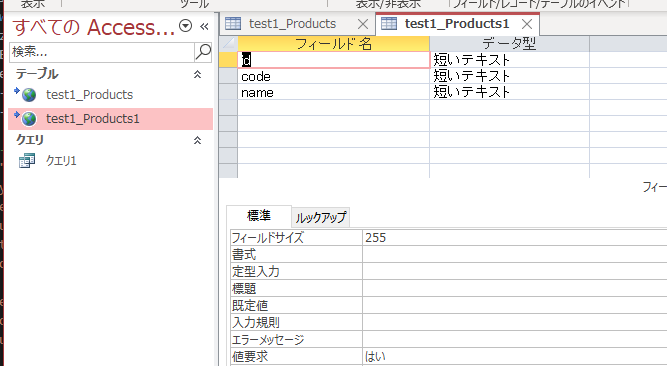The width and height of the screenshot is (667, 366).
Task: Select test1_Products in the navigation pane
Action: point(89,94)
